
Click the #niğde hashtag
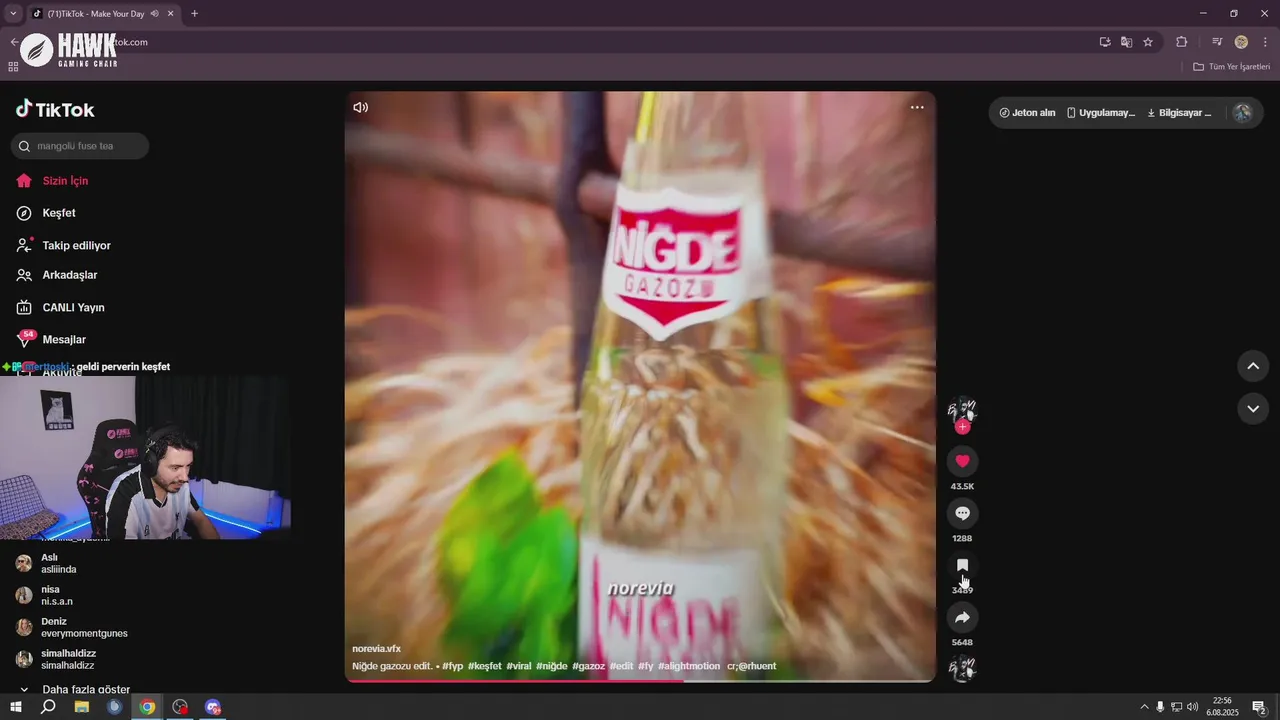pyautogui.click(x=551, y=666)
